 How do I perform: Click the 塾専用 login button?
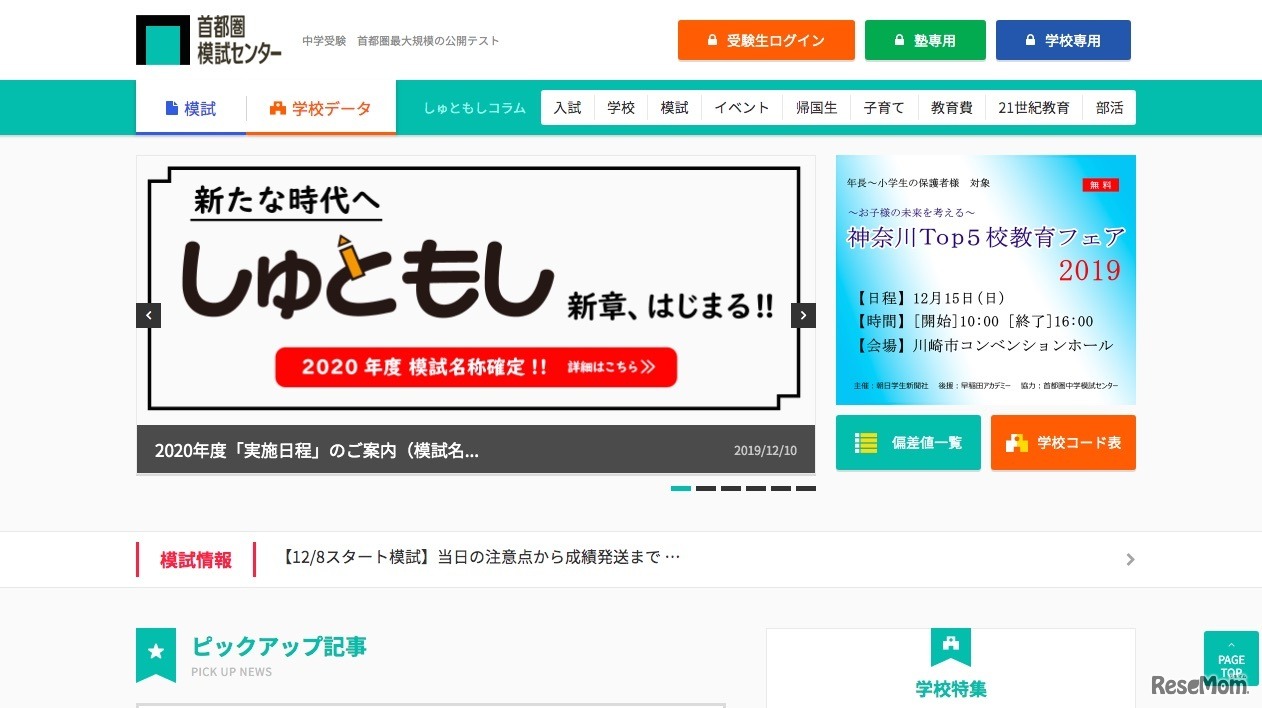pyautogui.click(x=924, y=40)
